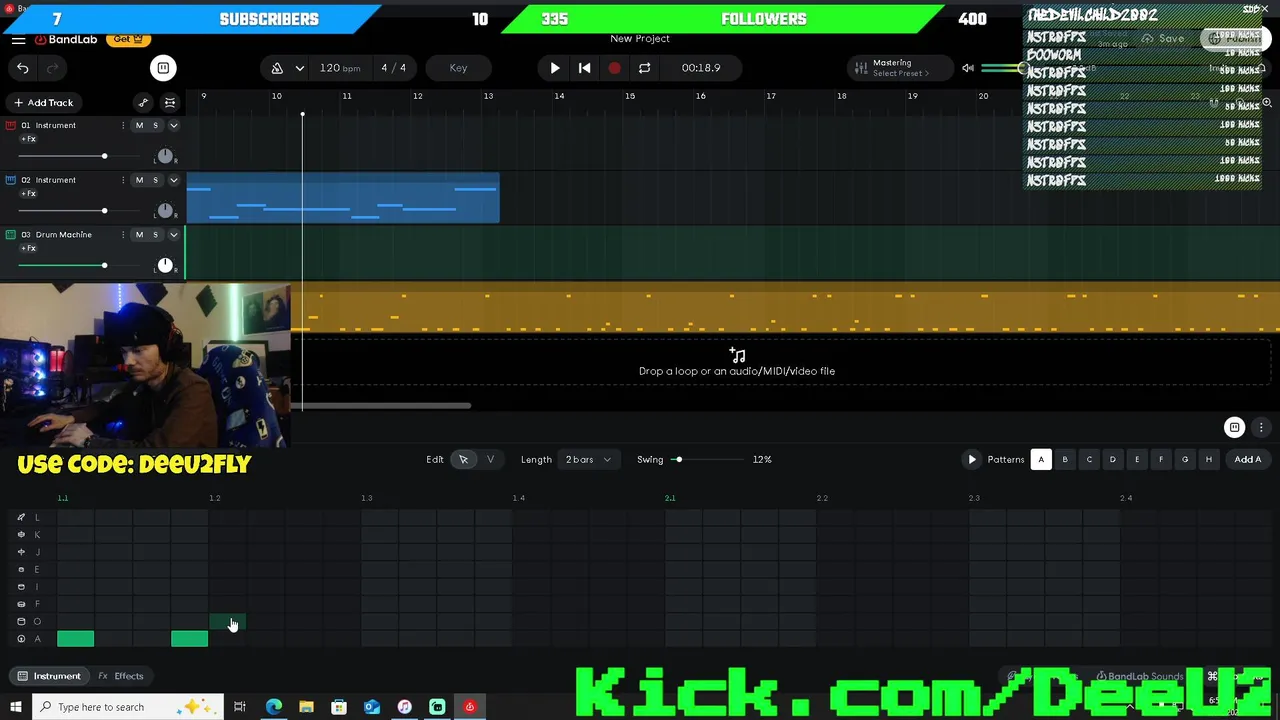Open the Key selector

click(458, 68)
